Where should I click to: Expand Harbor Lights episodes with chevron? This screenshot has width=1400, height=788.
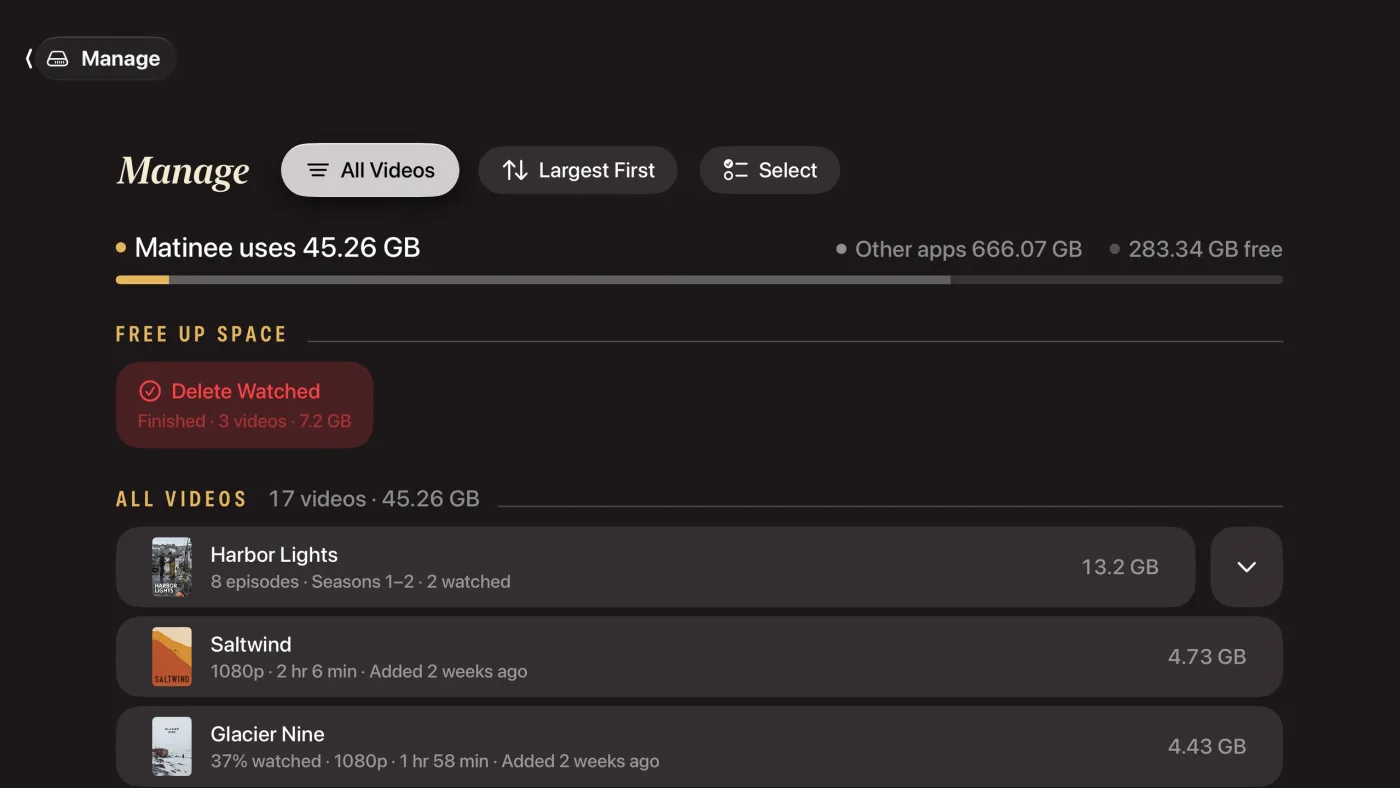1246,567
